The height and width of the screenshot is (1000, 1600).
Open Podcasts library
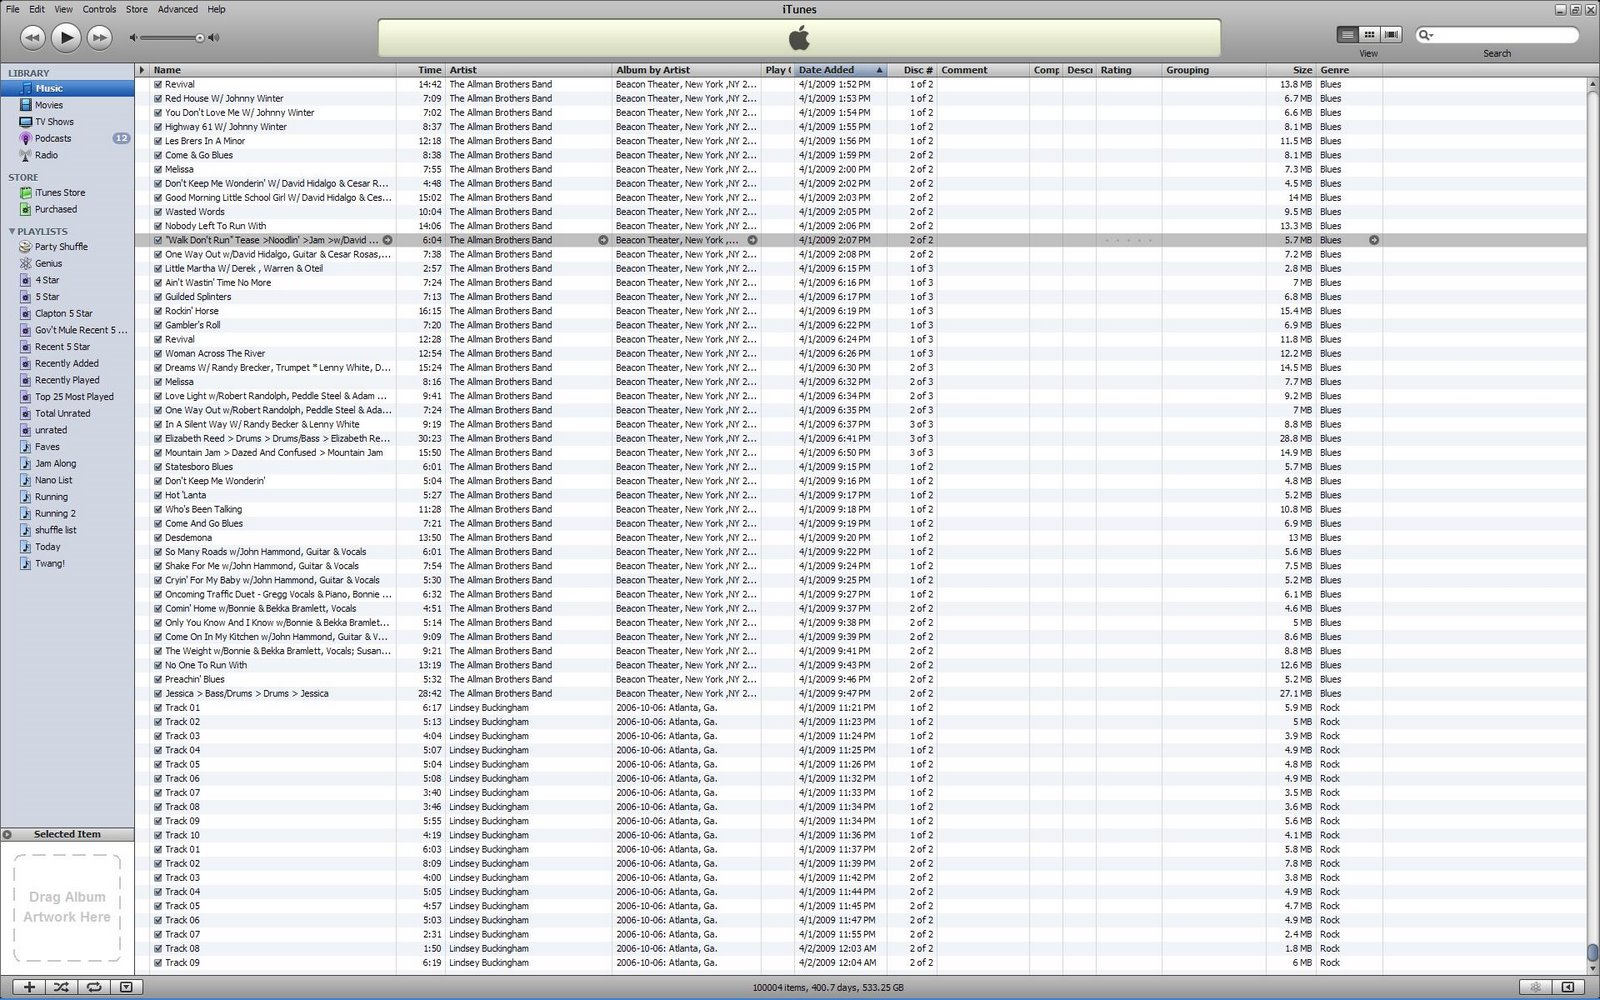(x=67, y=138)
